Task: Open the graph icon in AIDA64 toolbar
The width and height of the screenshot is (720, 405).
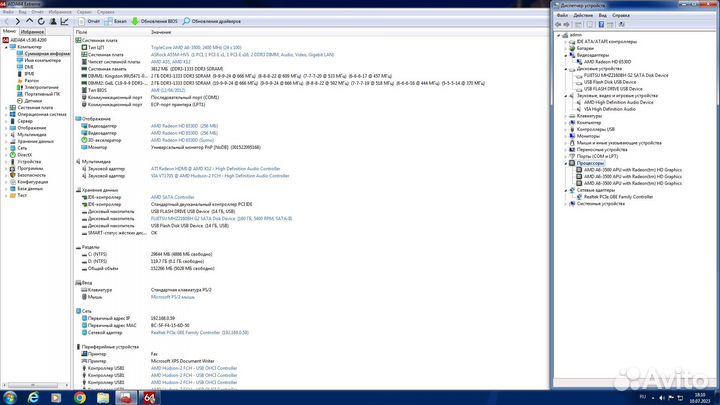Action: tap(64, 21)
